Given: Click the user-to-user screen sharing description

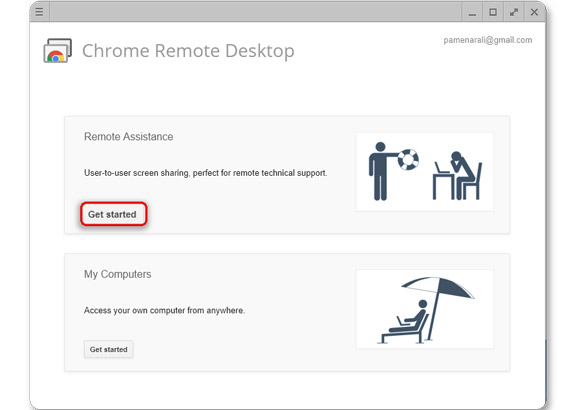Looking at the screenshot, I should (x=205, y=173).
